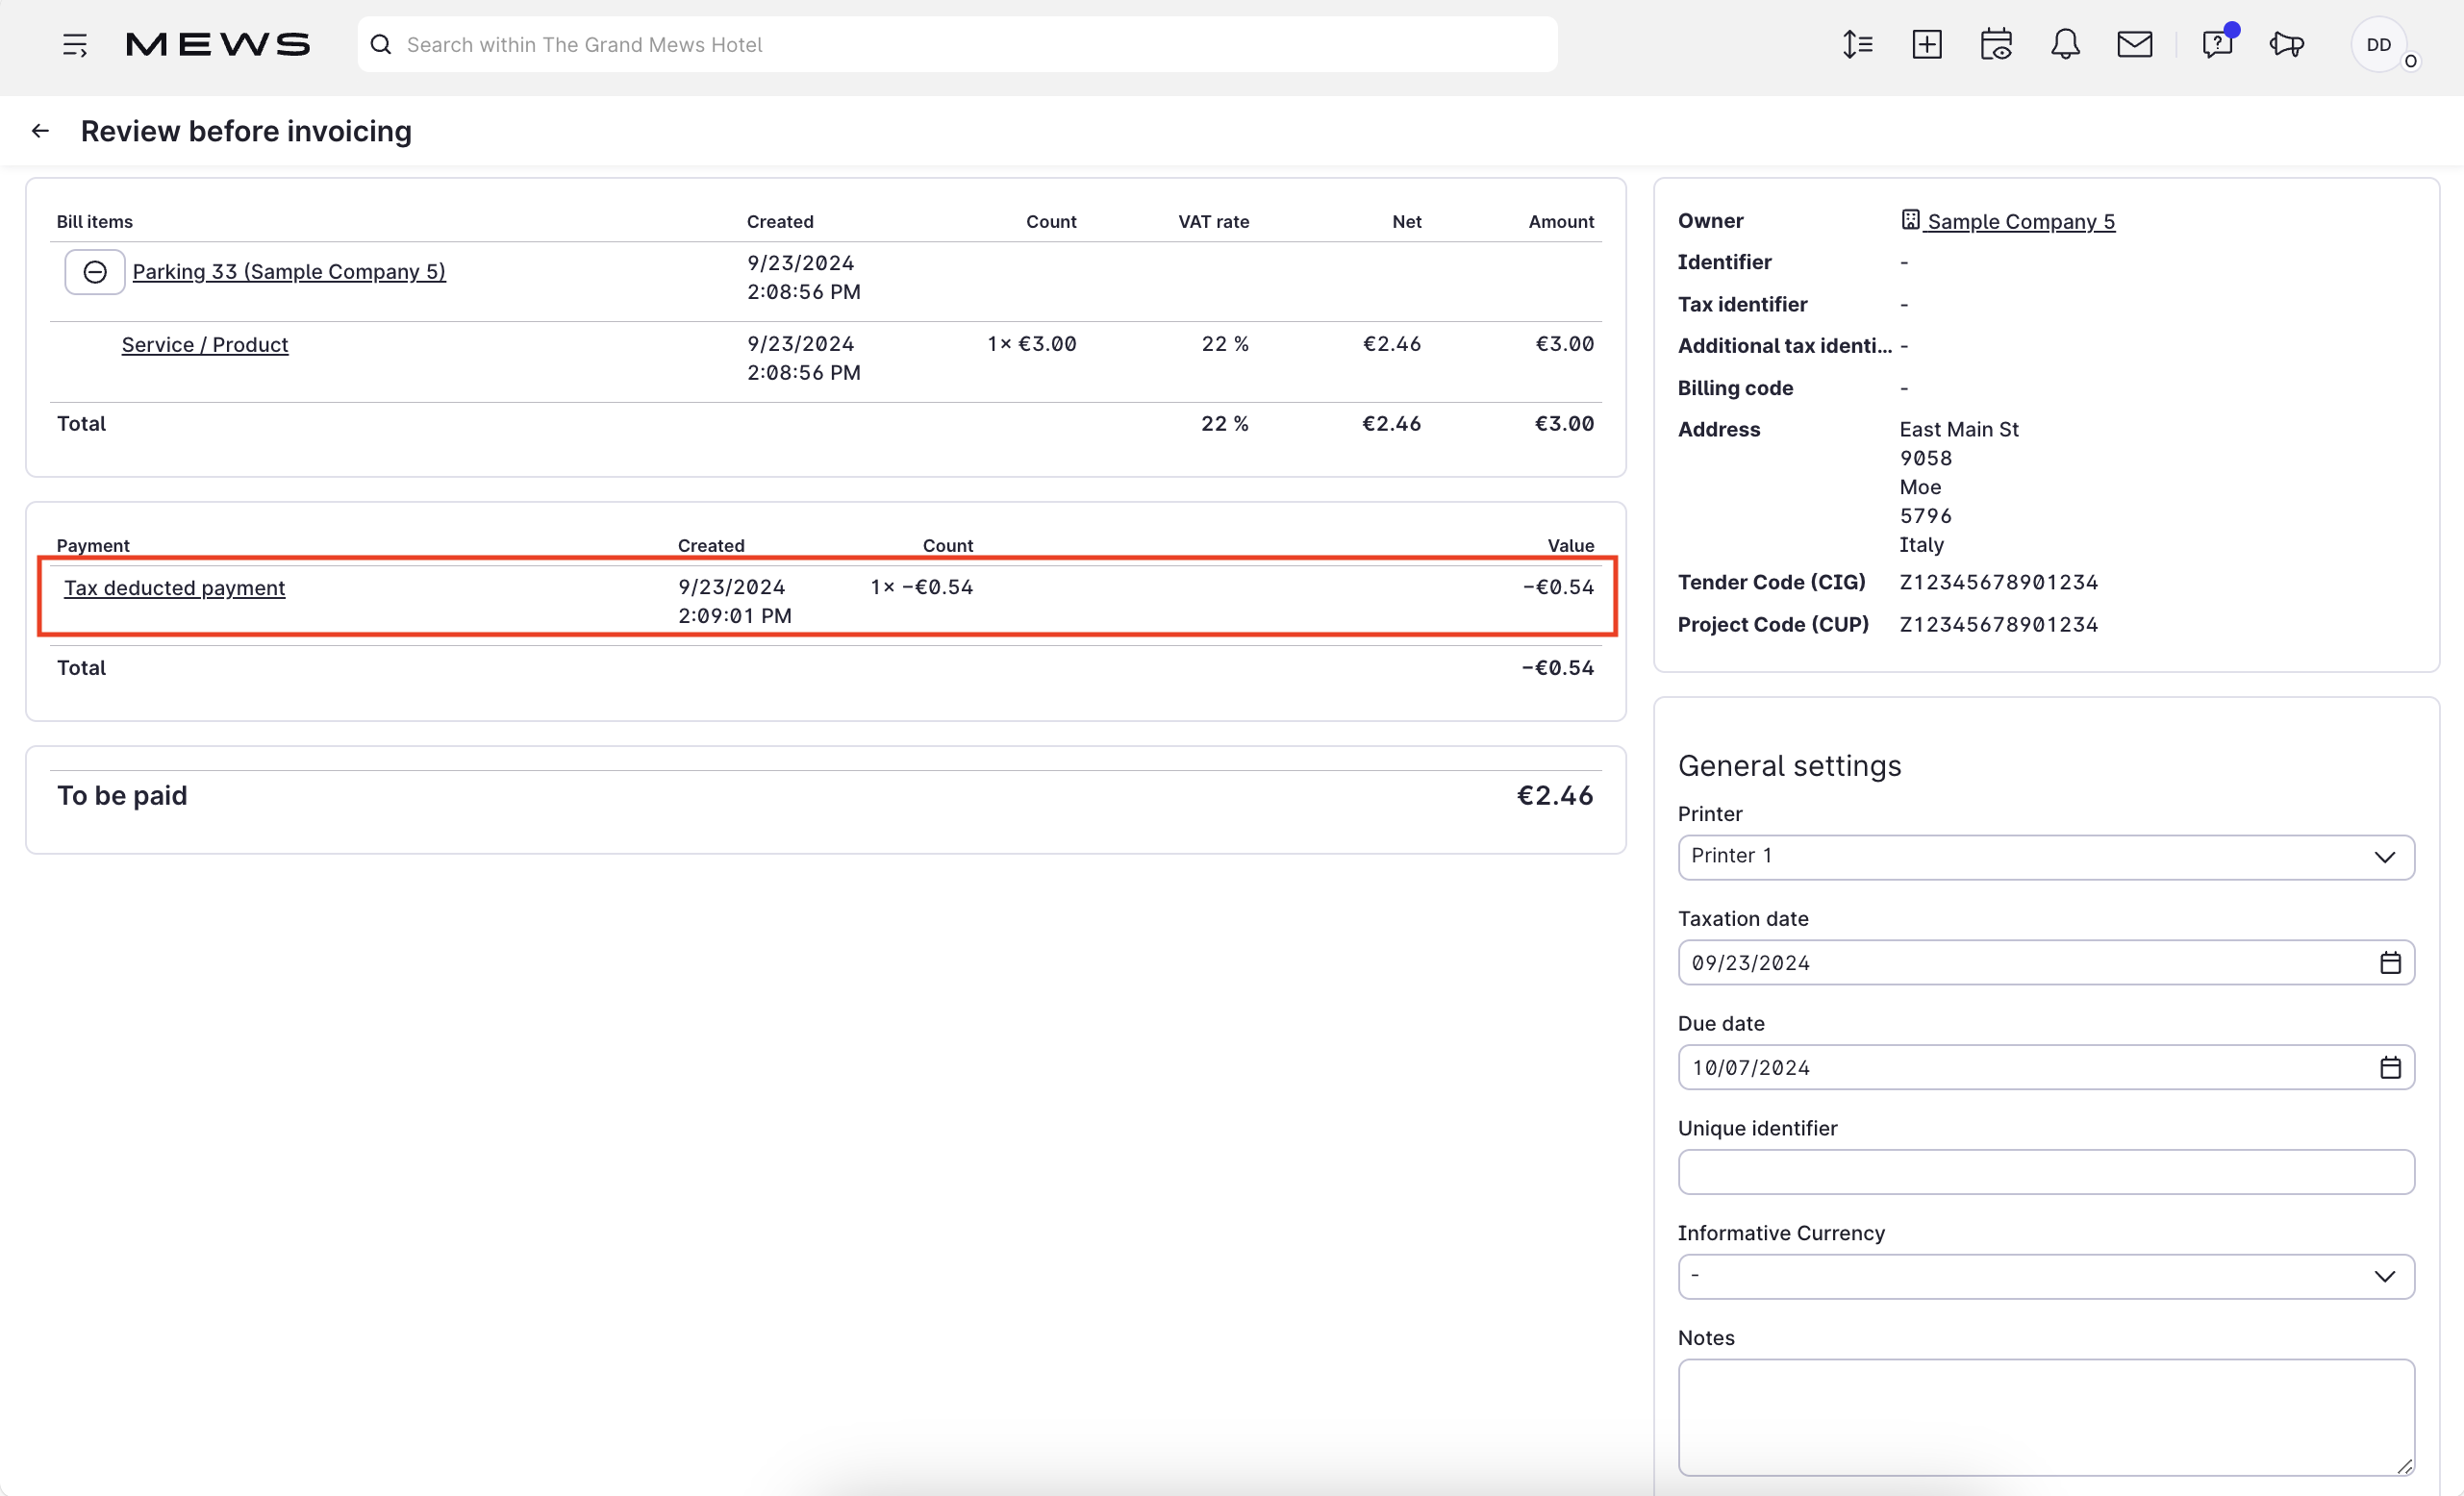Open the DD user profile avatar
Screen dimensions: 2464x1496
coord(2379,45)
